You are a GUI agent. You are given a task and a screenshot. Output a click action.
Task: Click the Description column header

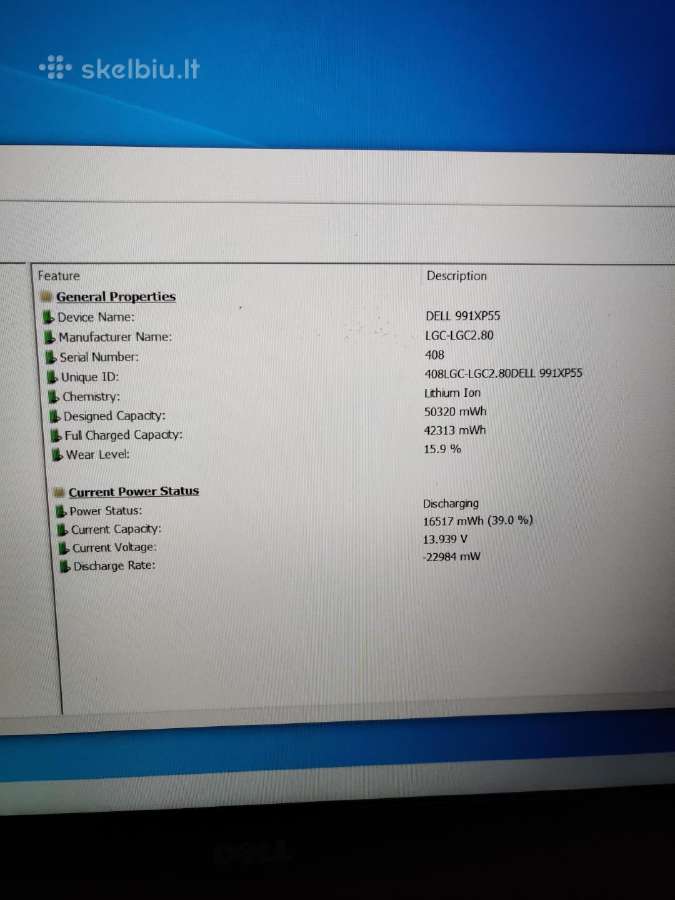pyautogui.click(x=456, y=276)
